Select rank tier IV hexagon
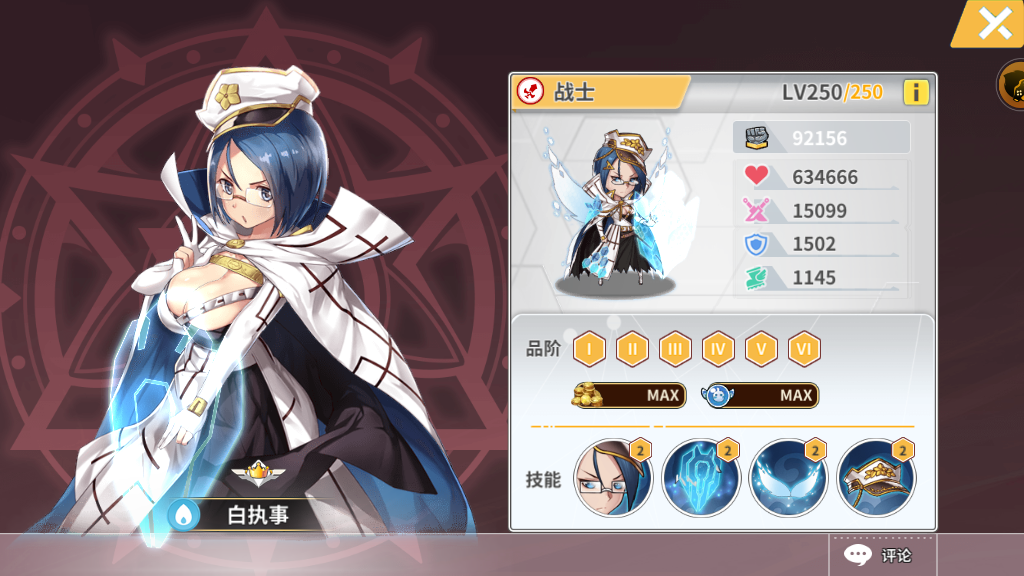The width and height of the screenshot is (1024, 576). tap(718, 349)
